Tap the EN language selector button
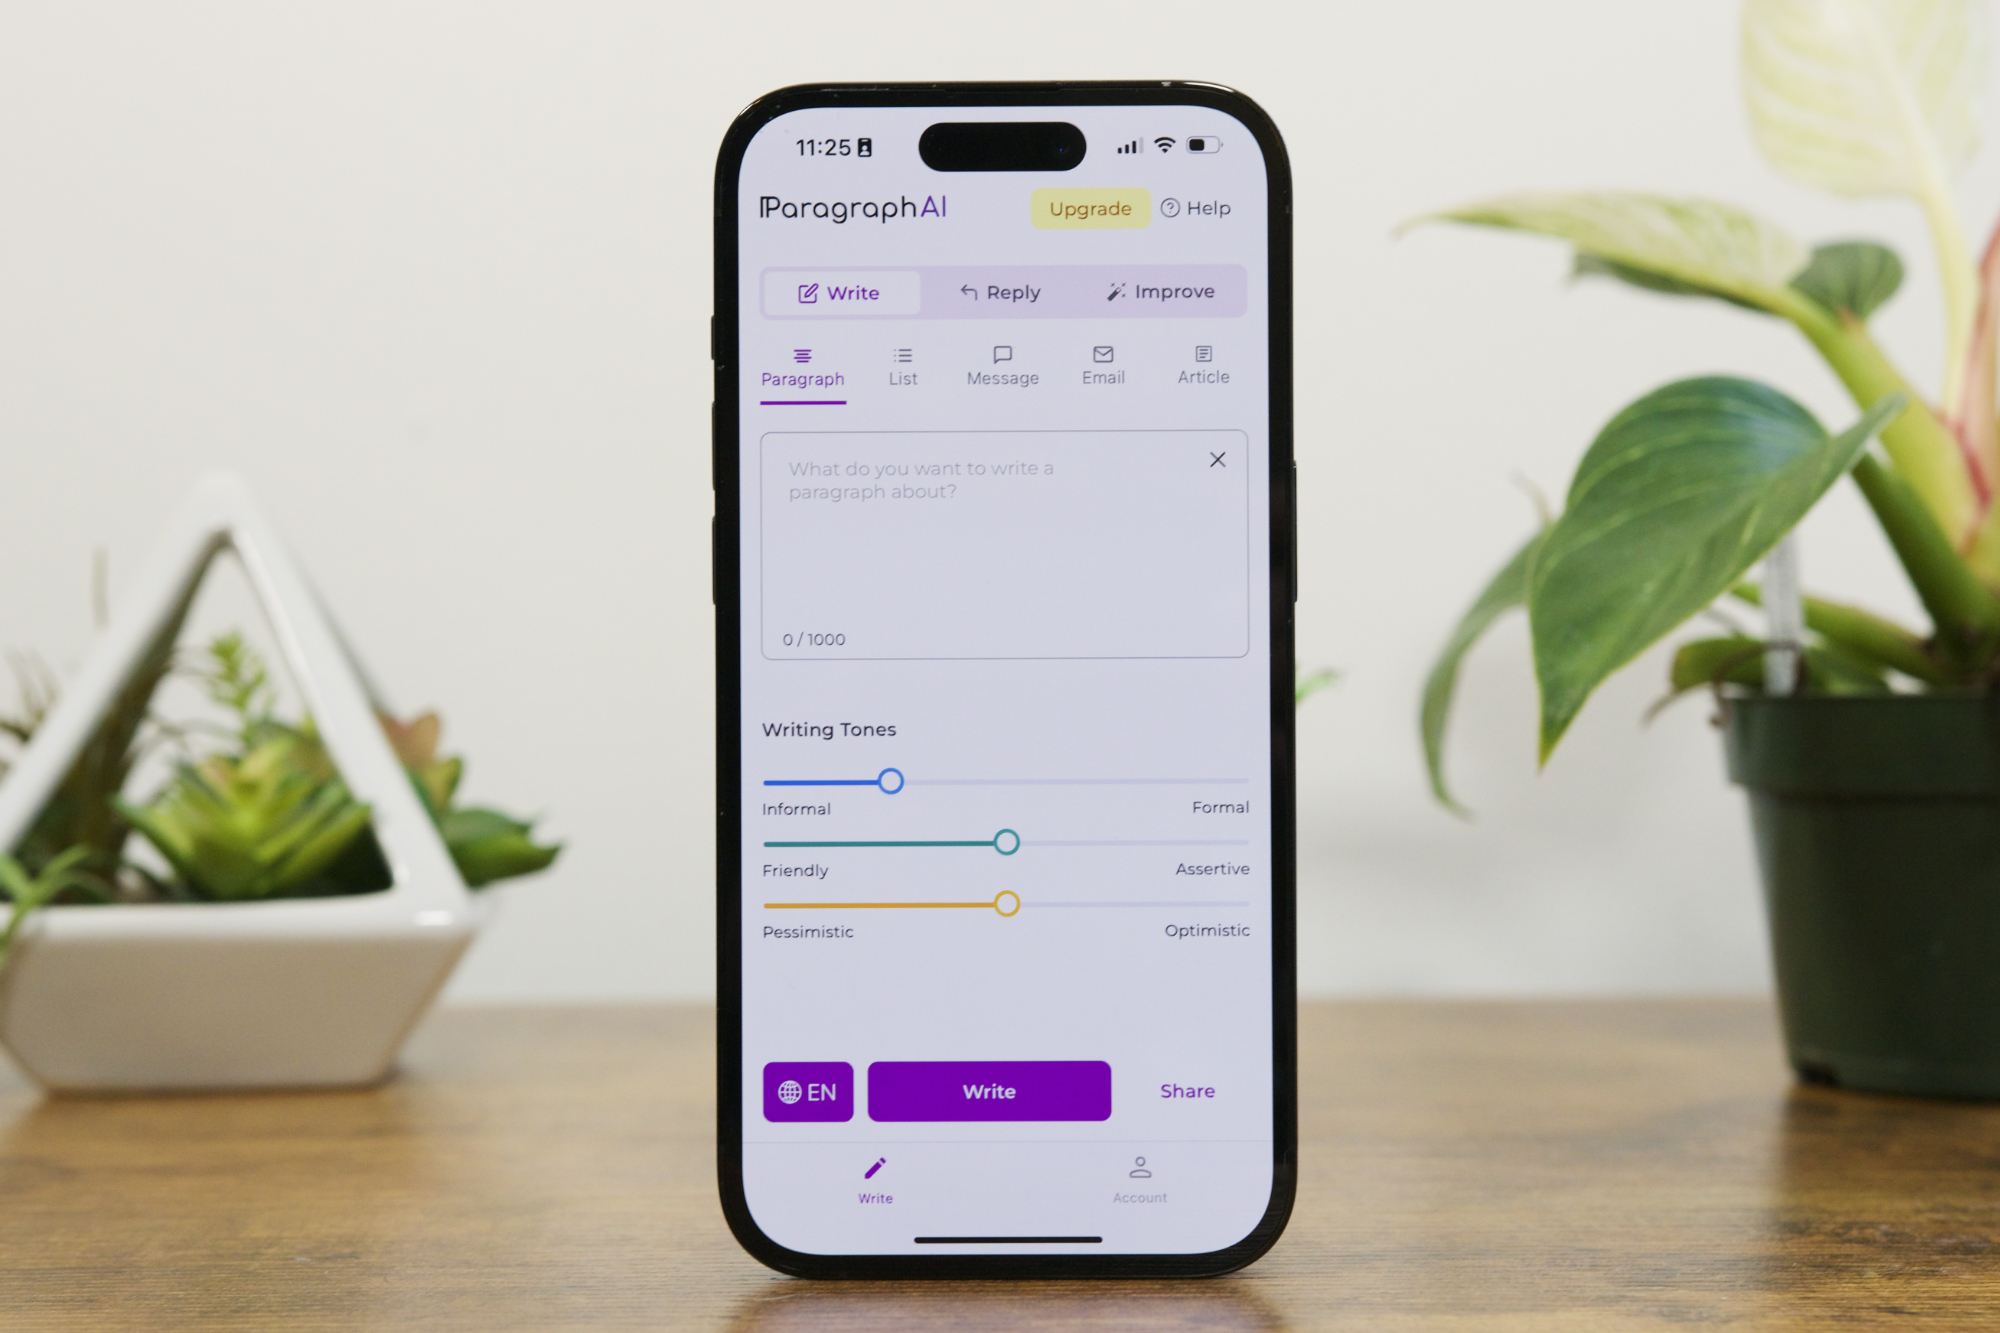 803,1091
